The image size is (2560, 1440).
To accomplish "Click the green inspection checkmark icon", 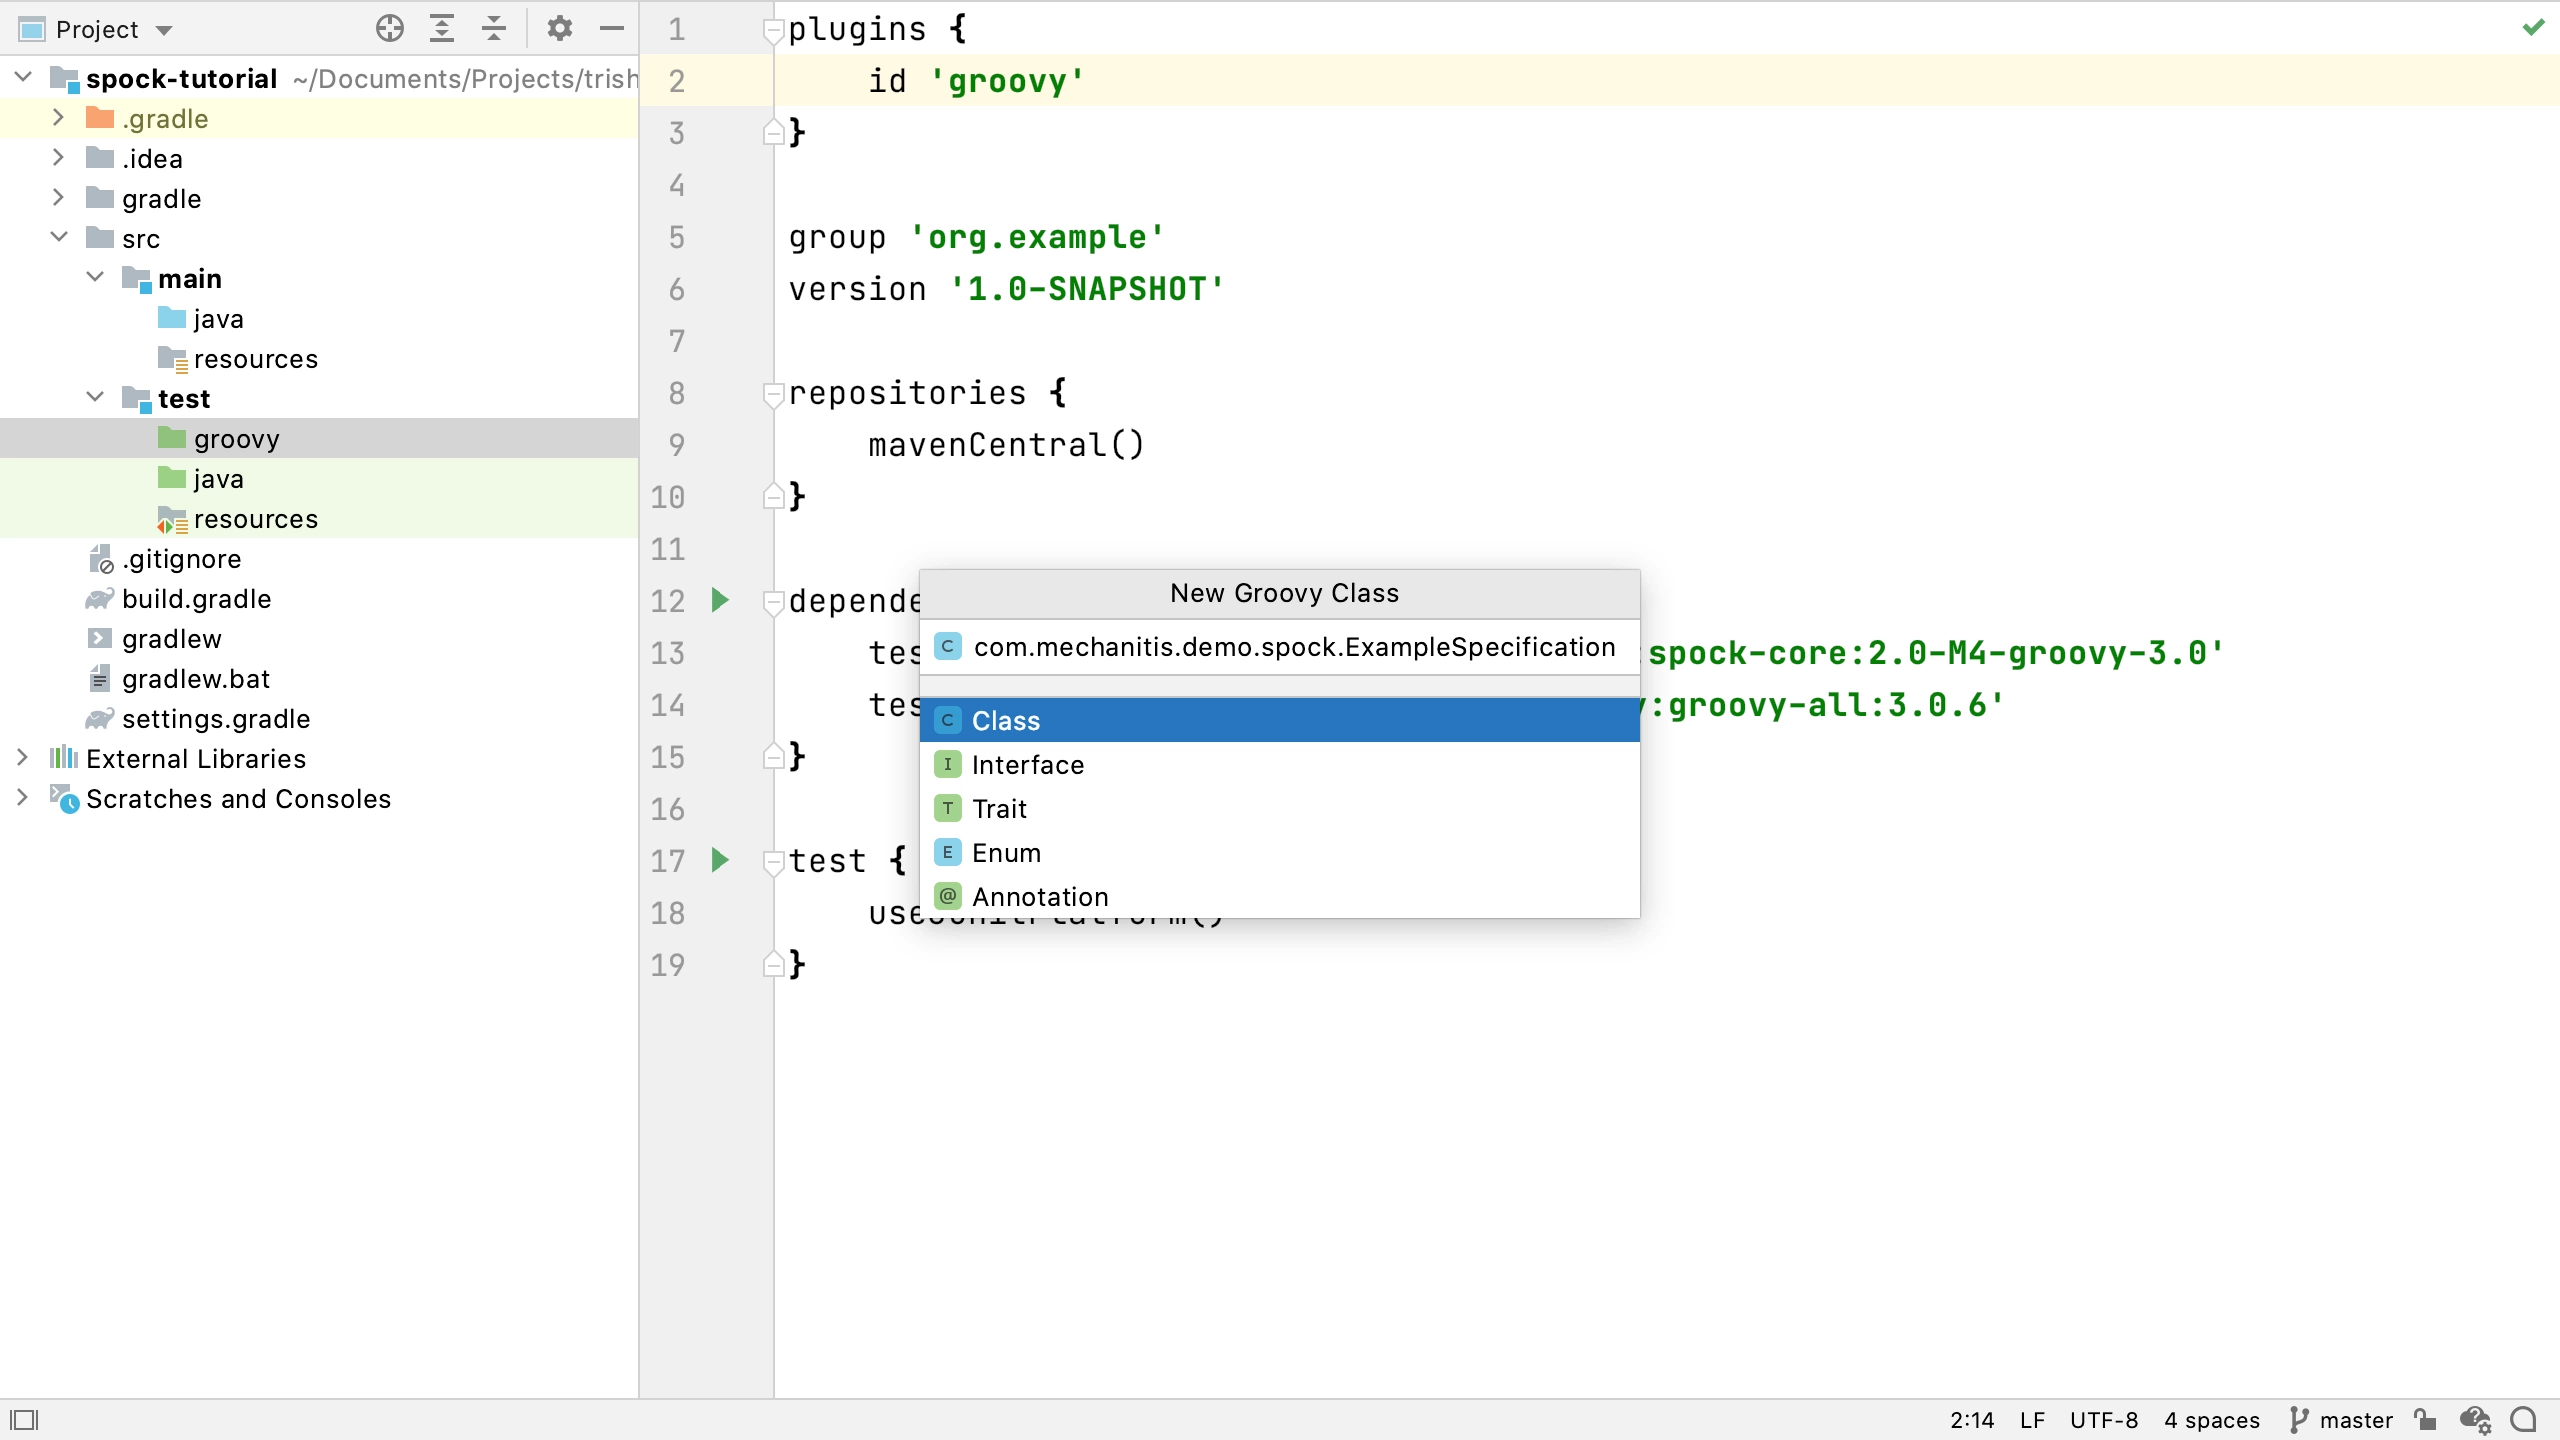I will pos(2533,27).
